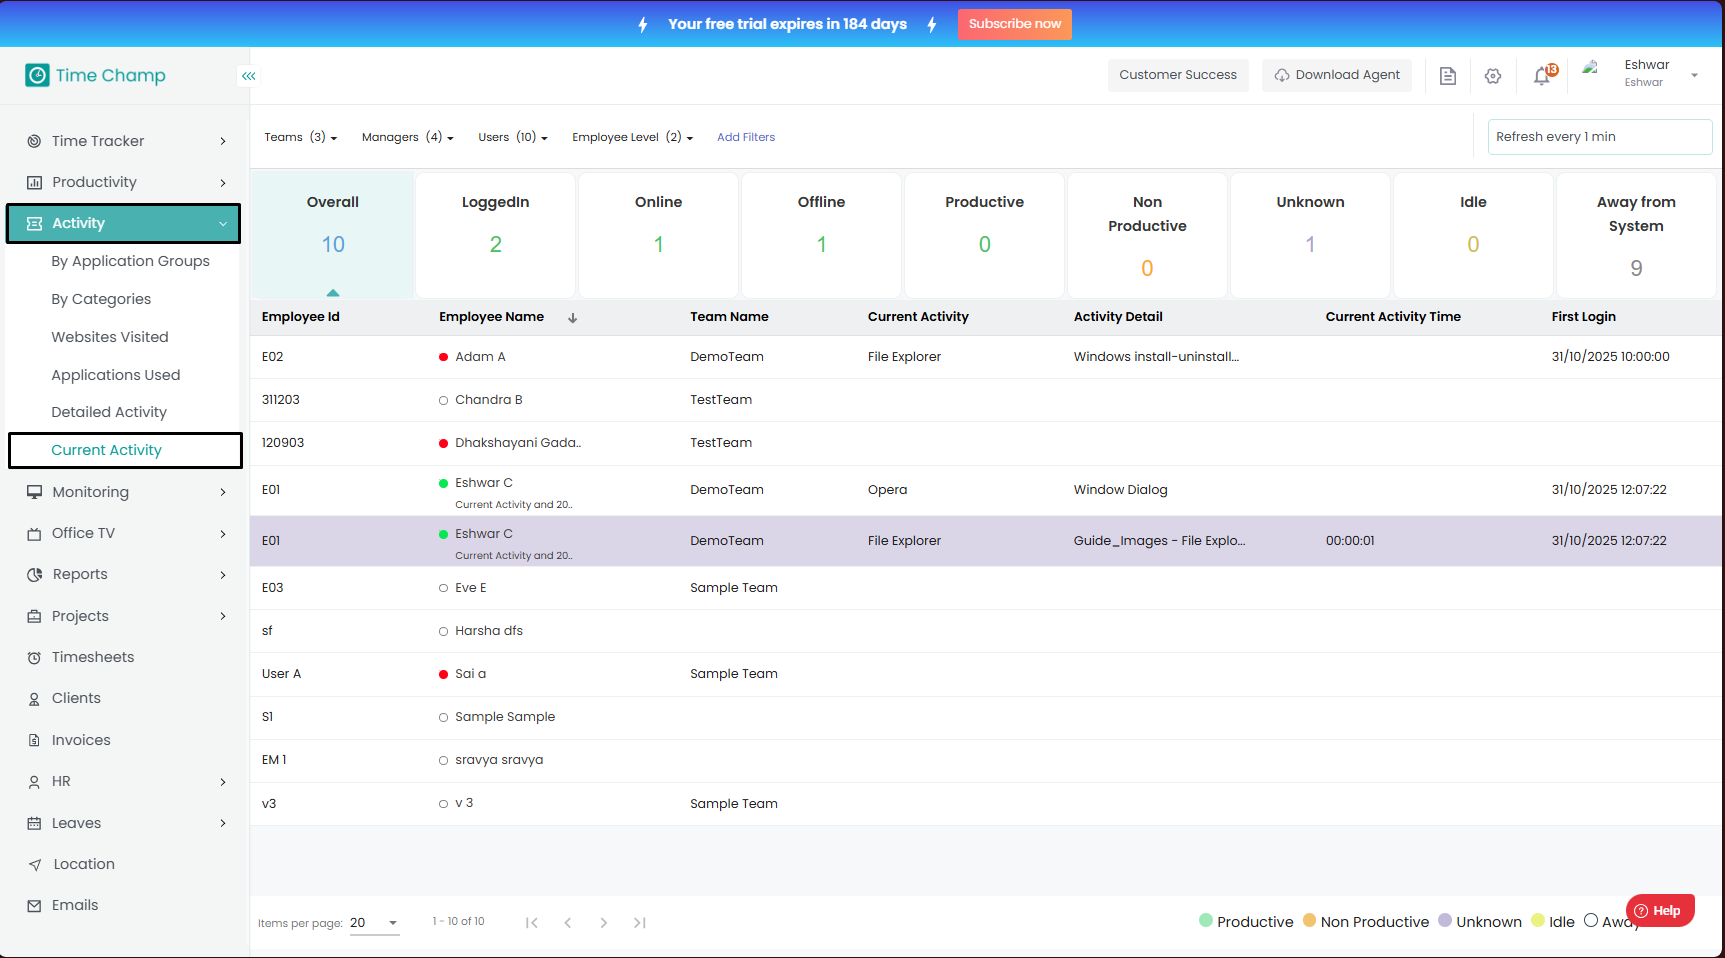Open the Teams filter dropdown
The image size is (1725, 958).
click(x=300, y=137)
